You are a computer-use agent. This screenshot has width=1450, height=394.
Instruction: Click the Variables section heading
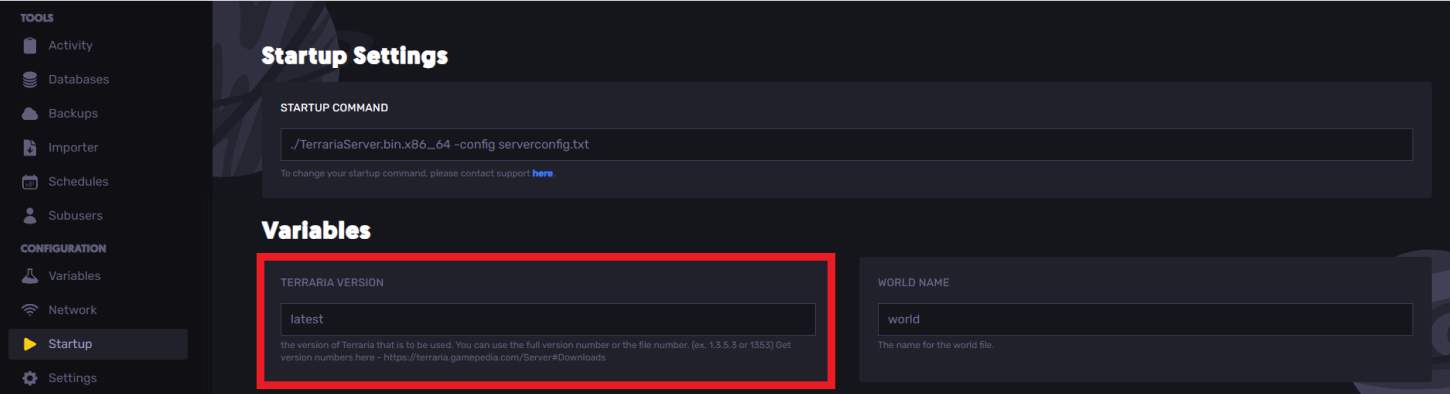[316, 230]
